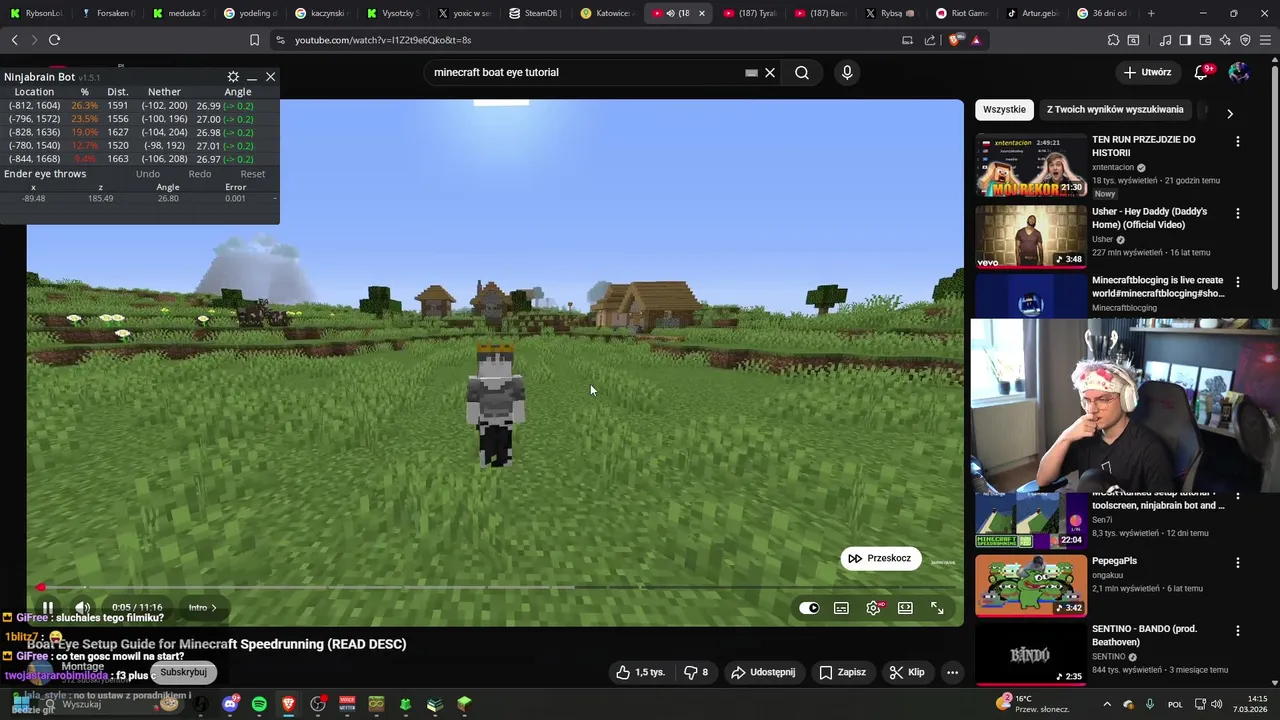This screenshot has width=1280, height=720.
Task: Open options for Minecraftblocging live video
Action: point(1238,283)
